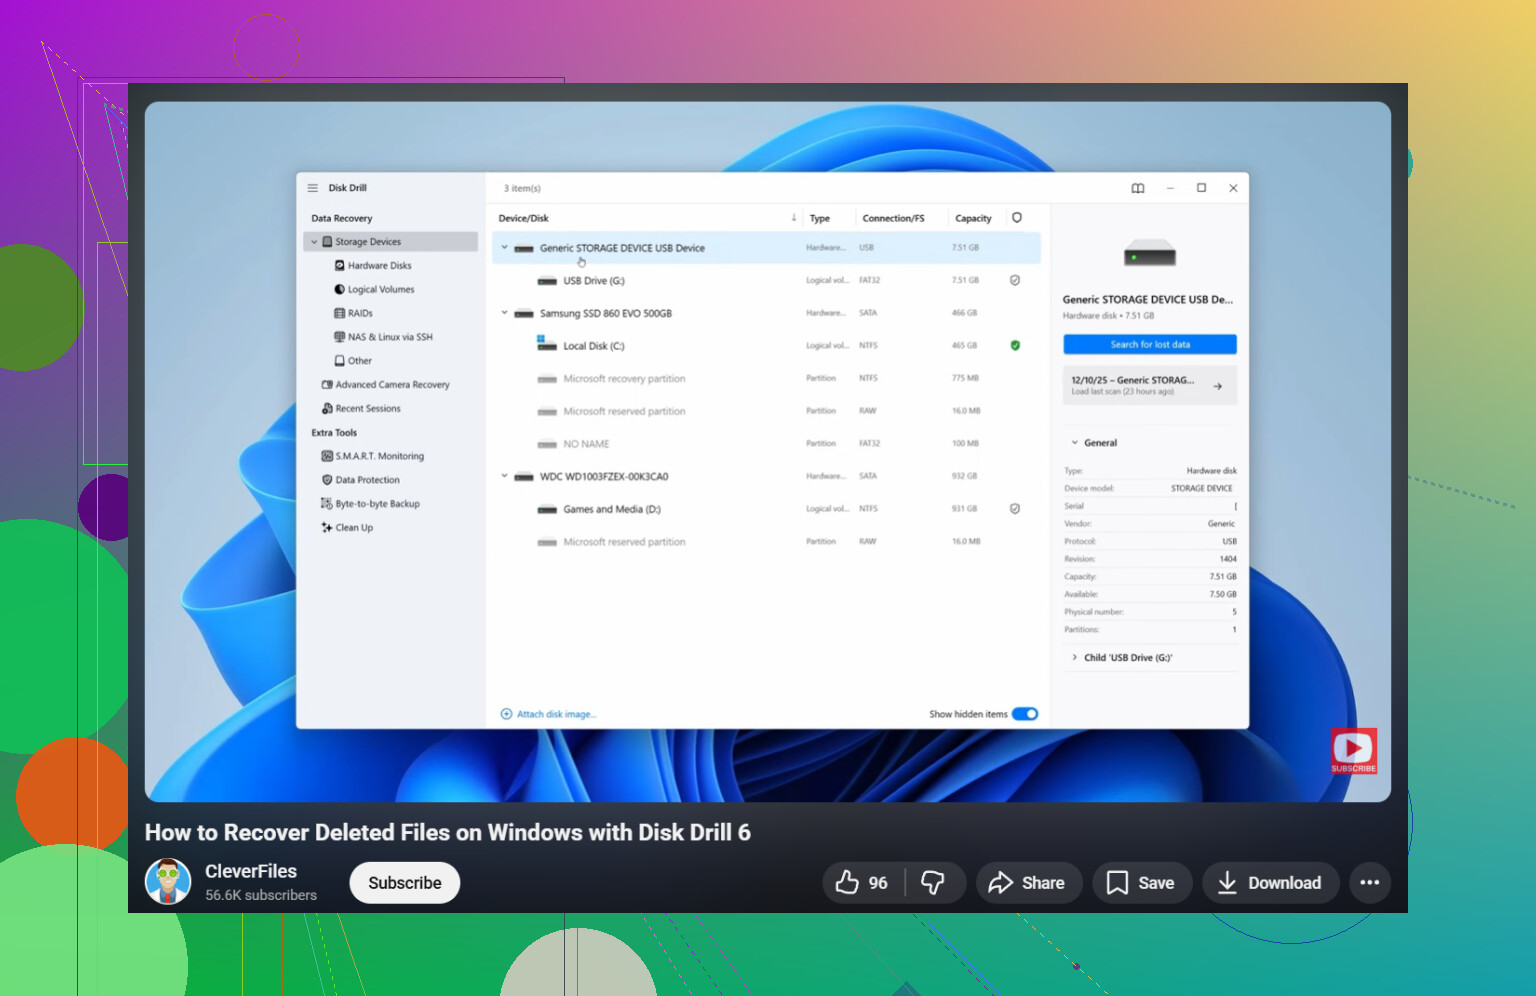This screenshot has height=996, width=1536.
Task: Open the Clean Up sparkle icon
Action: tap(327, 528)
